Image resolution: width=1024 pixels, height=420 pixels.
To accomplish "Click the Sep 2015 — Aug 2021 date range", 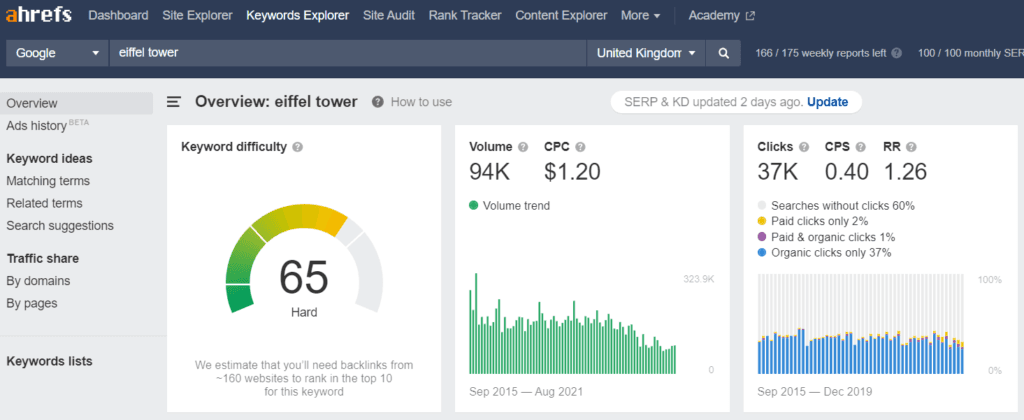I will tap(526, 392).
